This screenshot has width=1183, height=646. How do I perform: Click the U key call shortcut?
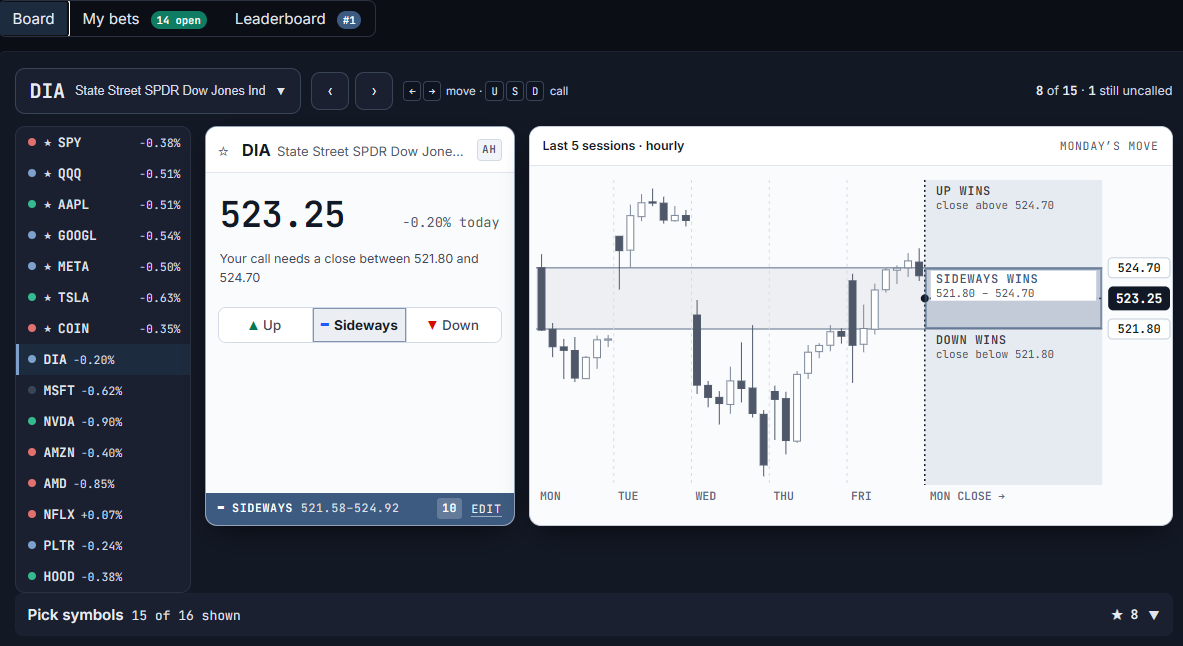pos(494,91)
